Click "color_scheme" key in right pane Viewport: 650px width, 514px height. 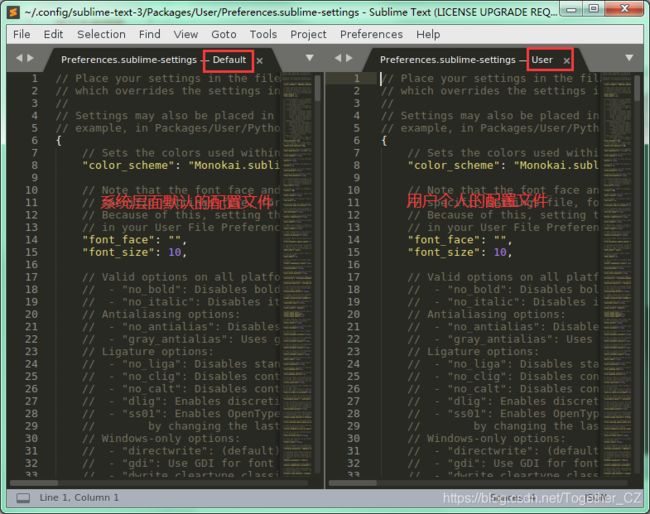454,165
